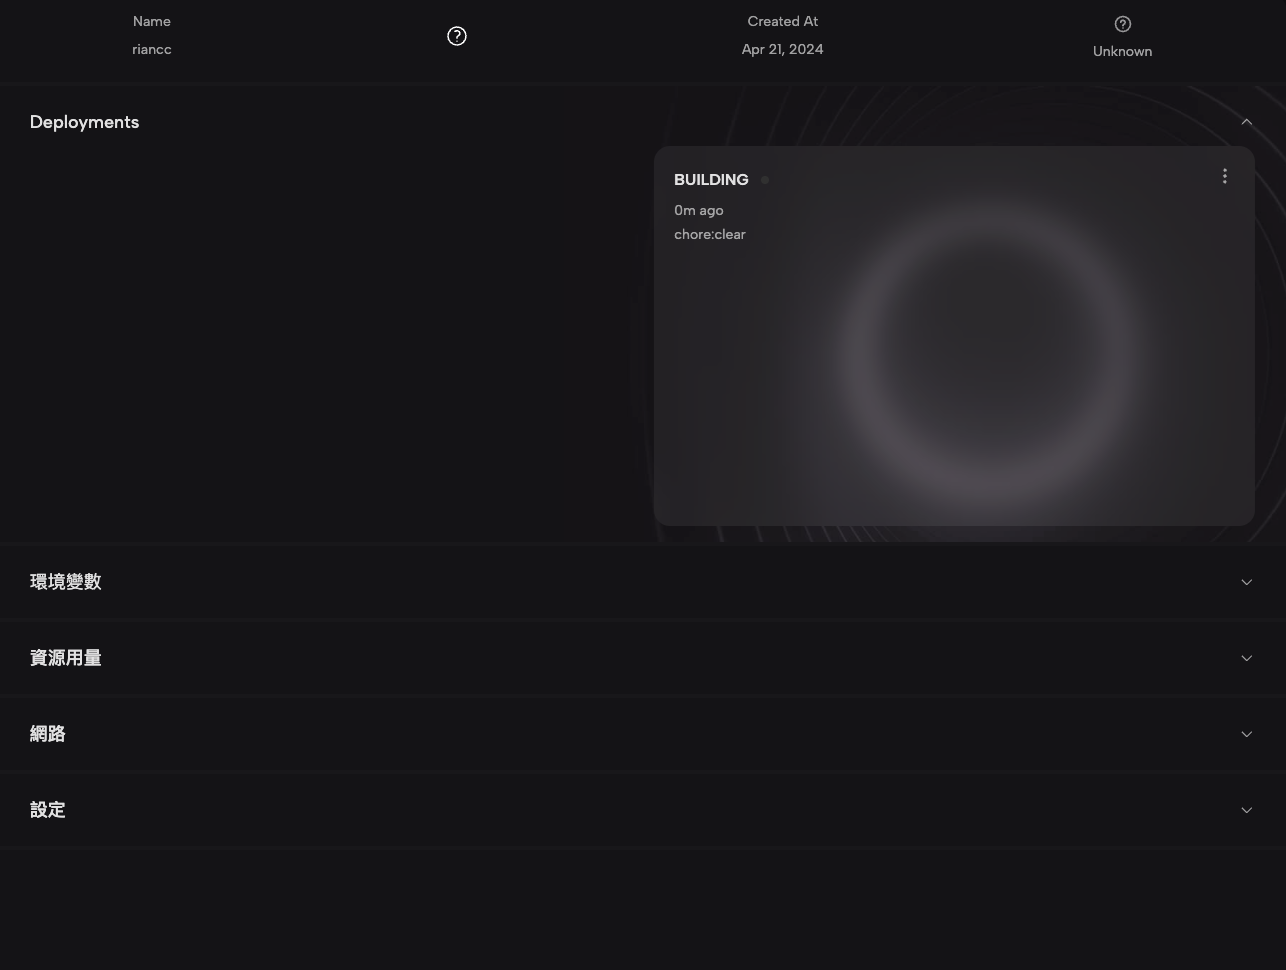Click the help icon beside the riancc name
The height and width of the screenshot is (970, 1286).
click(x=456, y=36)
